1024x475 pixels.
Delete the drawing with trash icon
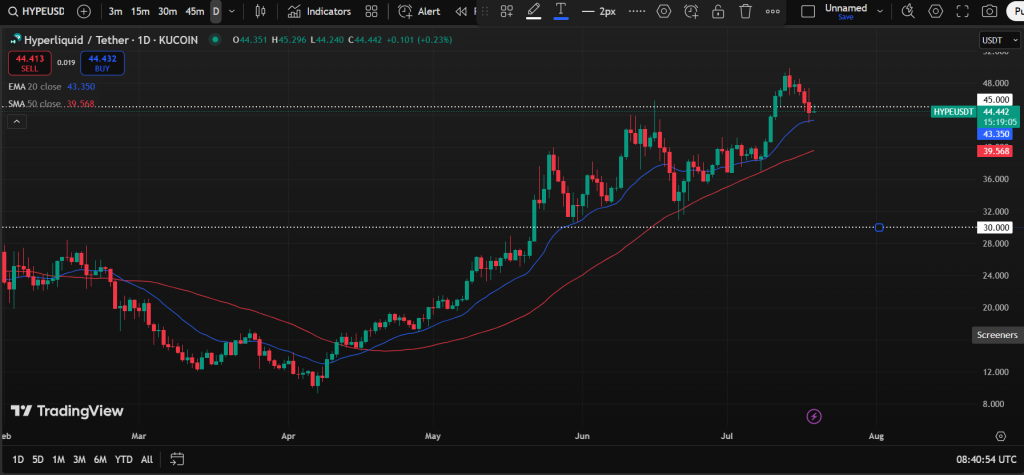coord(745,11)
